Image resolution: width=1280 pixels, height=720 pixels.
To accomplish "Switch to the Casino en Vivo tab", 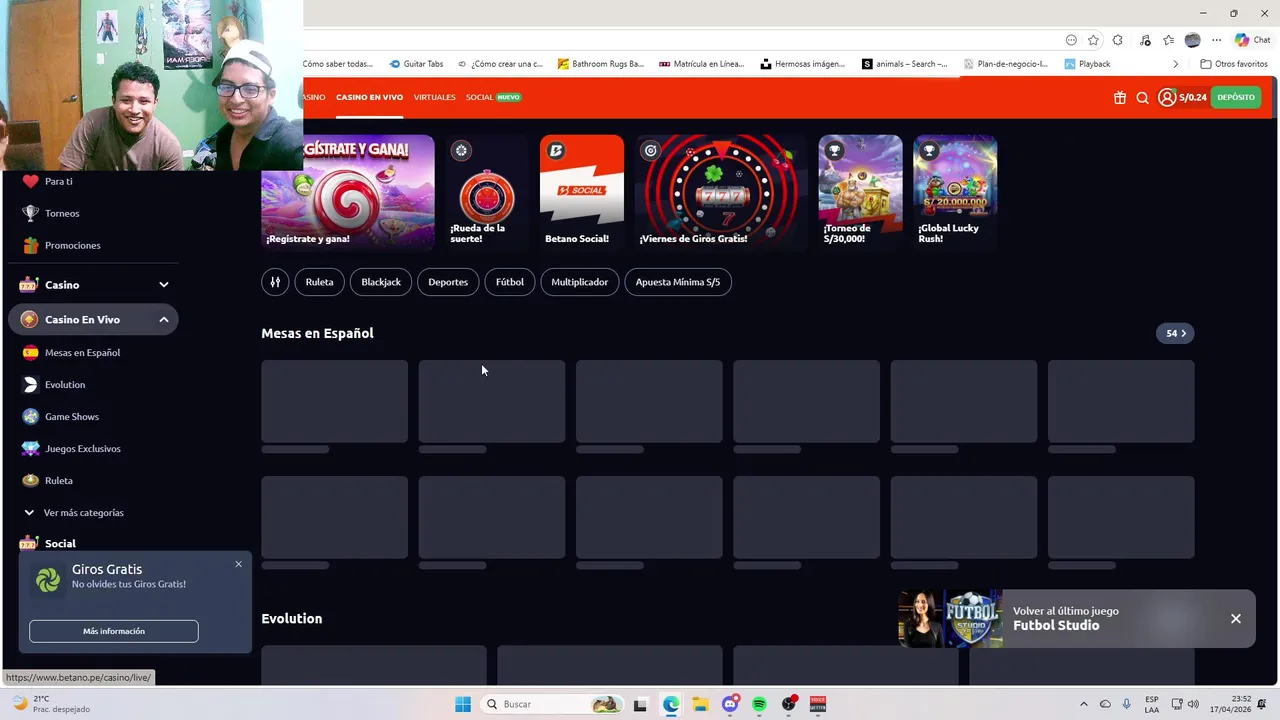I will click(x=369, y=97).
